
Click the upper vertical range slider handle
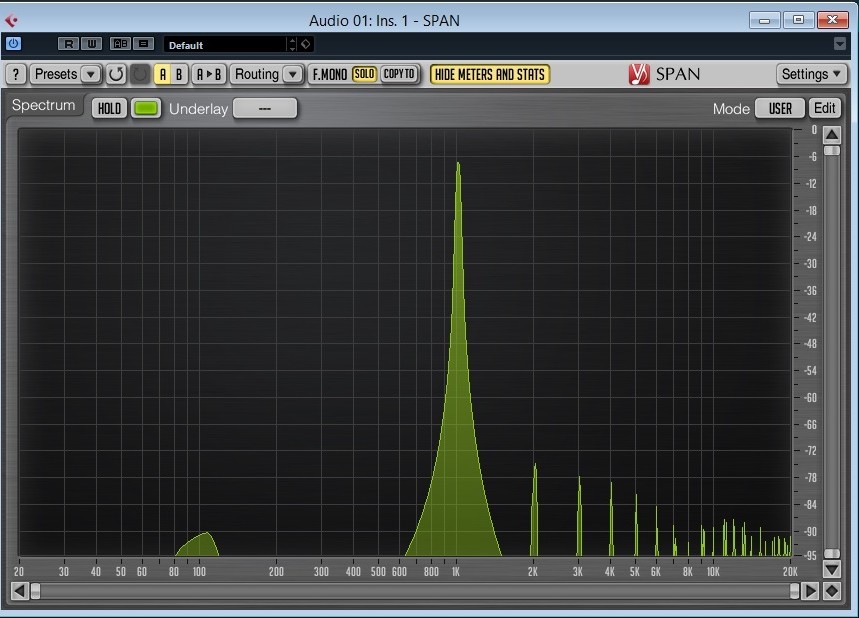[x=832, y=150]
